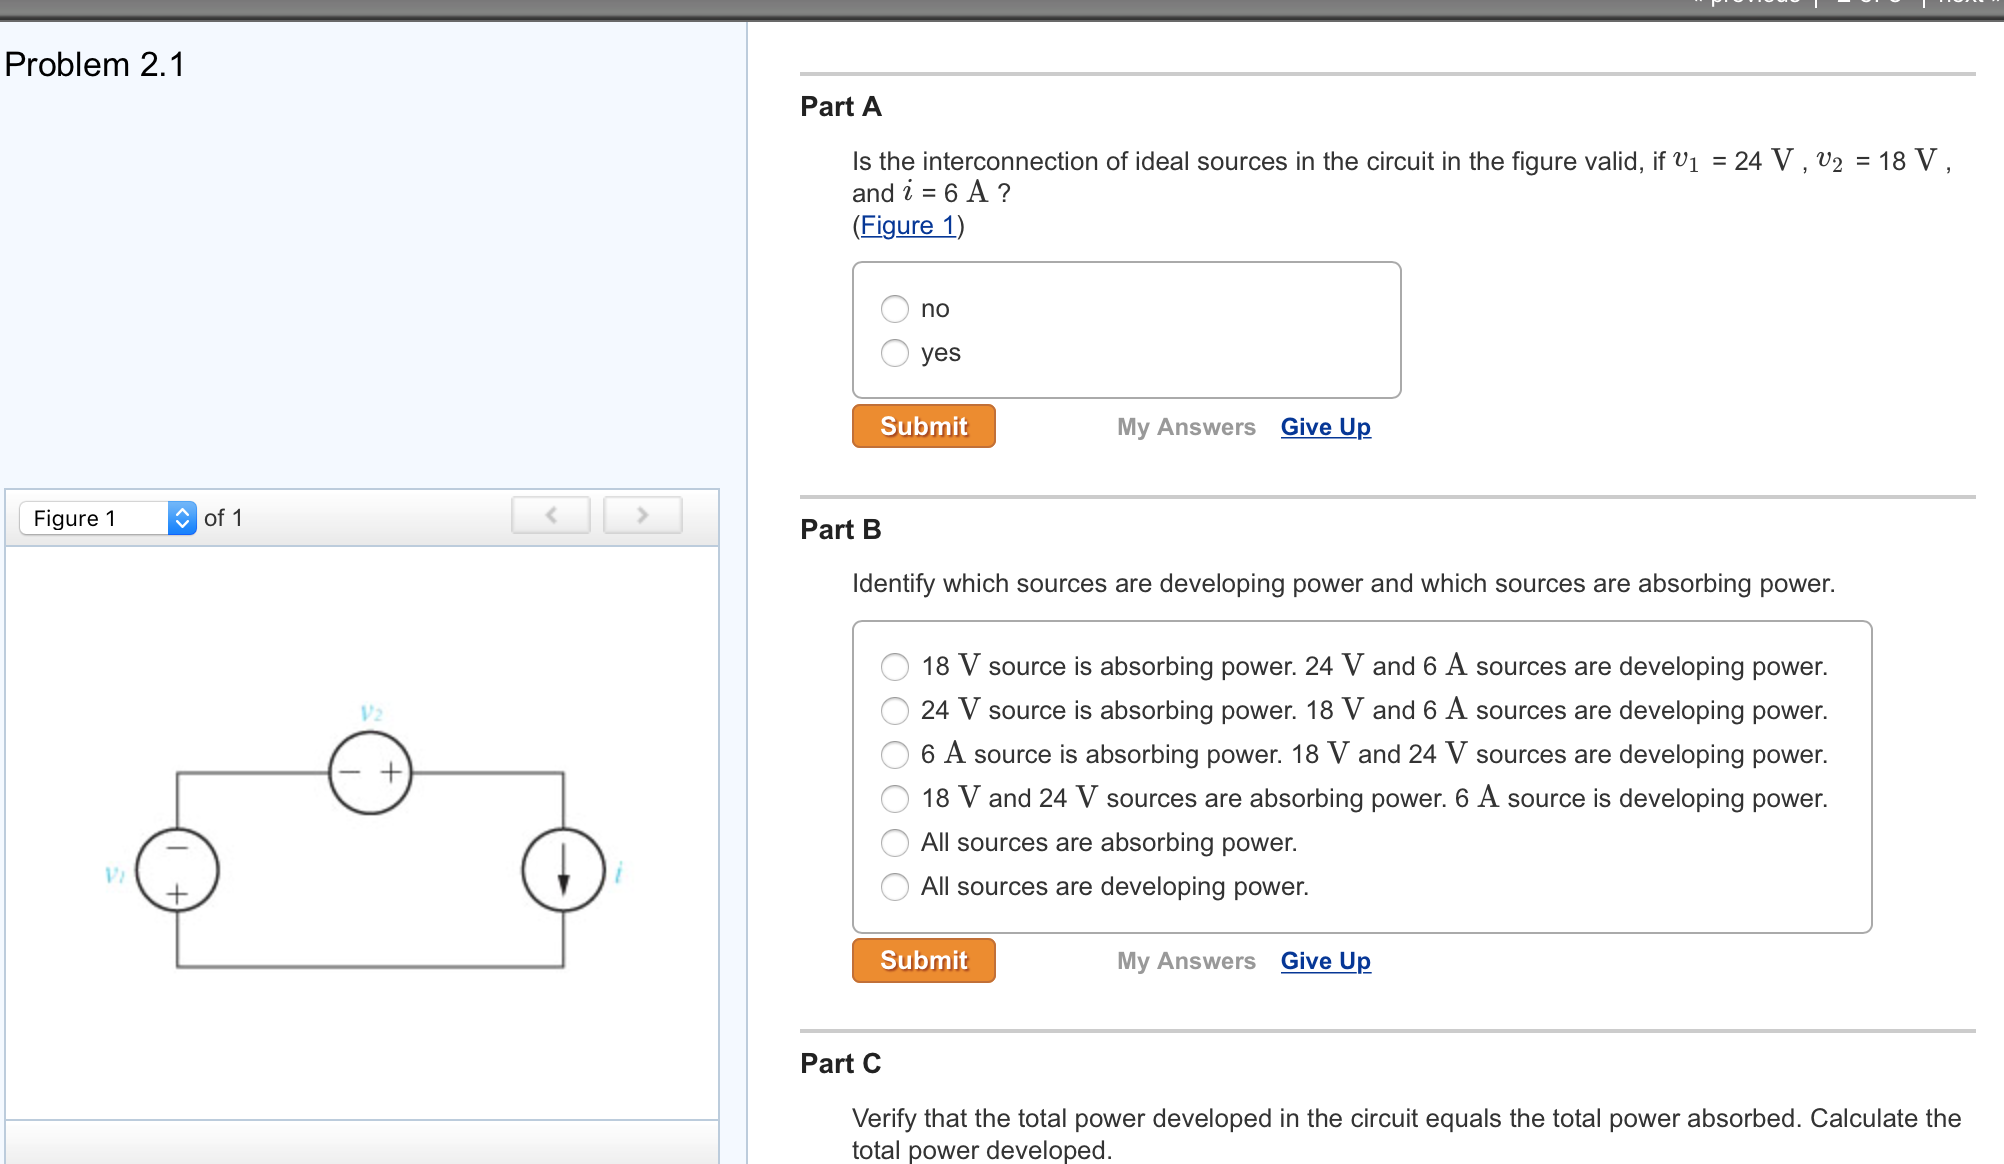
Task: Choose '18 V and 24 V sources absorbing' option
Action: [x=895, y=799]
